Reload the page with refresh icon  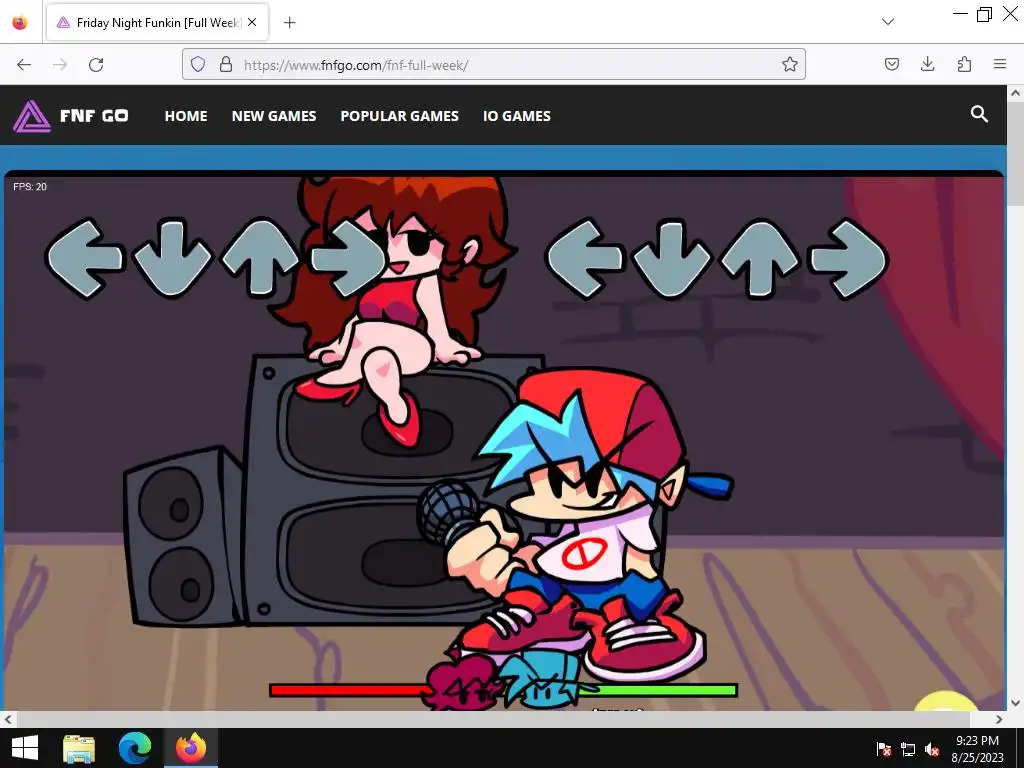(x=96, y=65)
